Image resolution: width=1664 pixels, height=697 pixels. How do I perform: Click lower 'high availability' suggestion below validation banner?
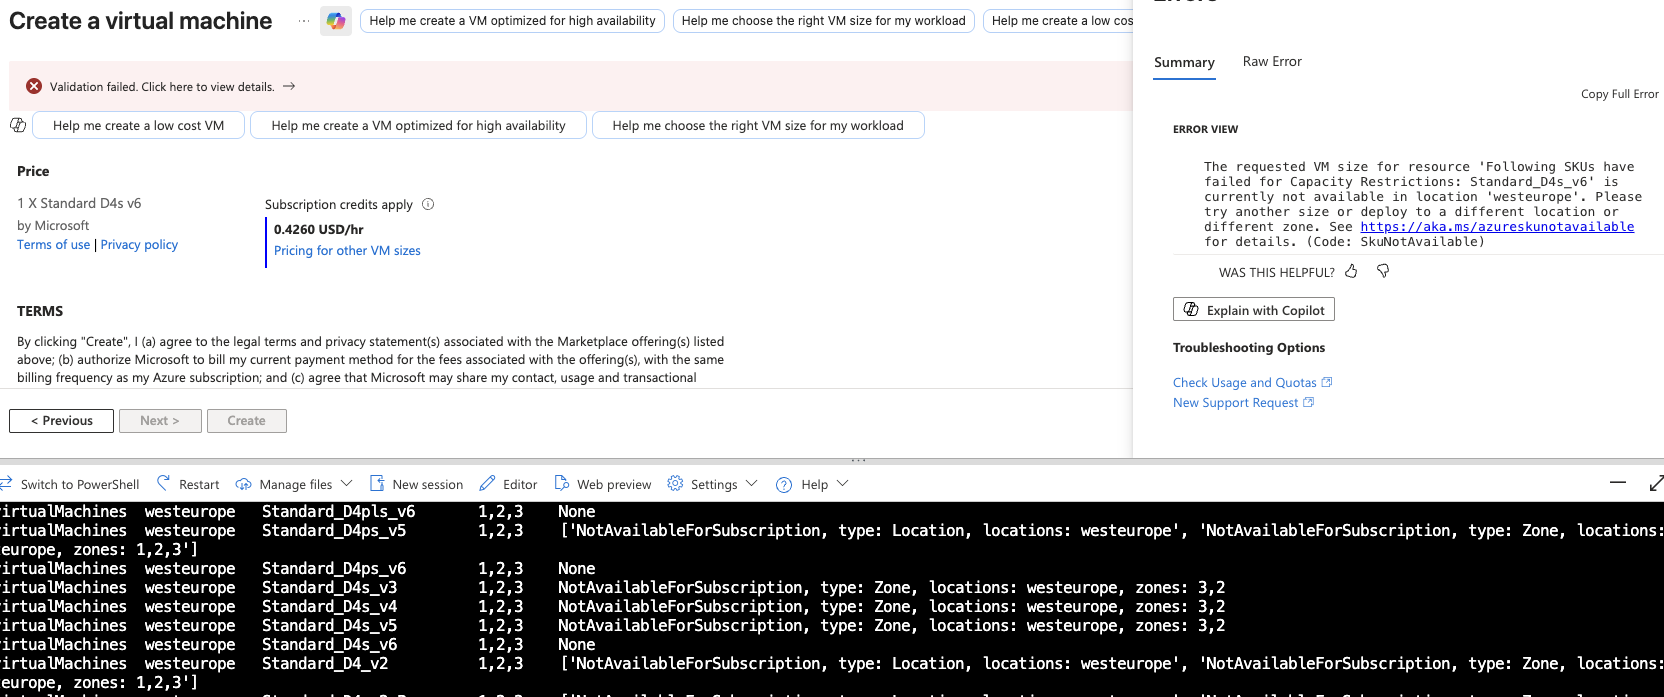(418, 125)
